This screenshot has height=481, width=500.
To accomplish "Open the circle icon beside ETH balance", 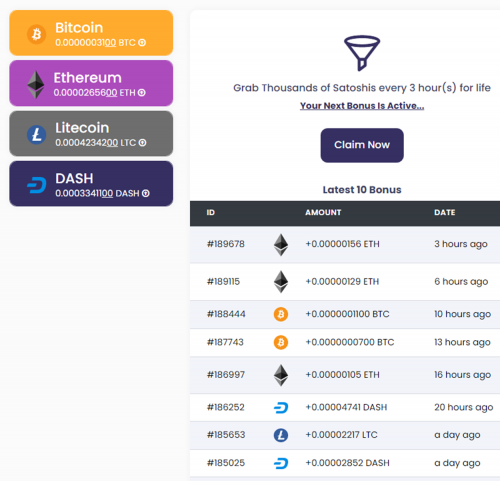I will point(142,93).
